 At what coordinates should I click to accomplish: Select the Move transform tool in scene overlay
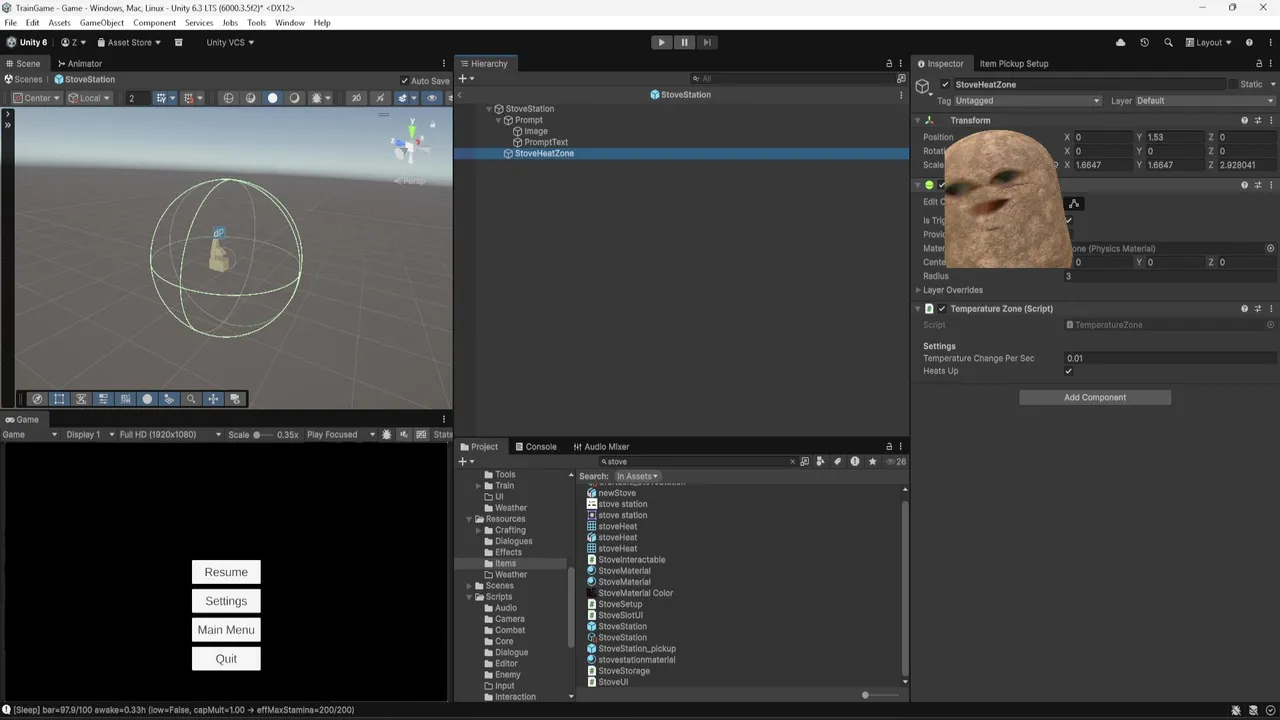tap(213, 399)
